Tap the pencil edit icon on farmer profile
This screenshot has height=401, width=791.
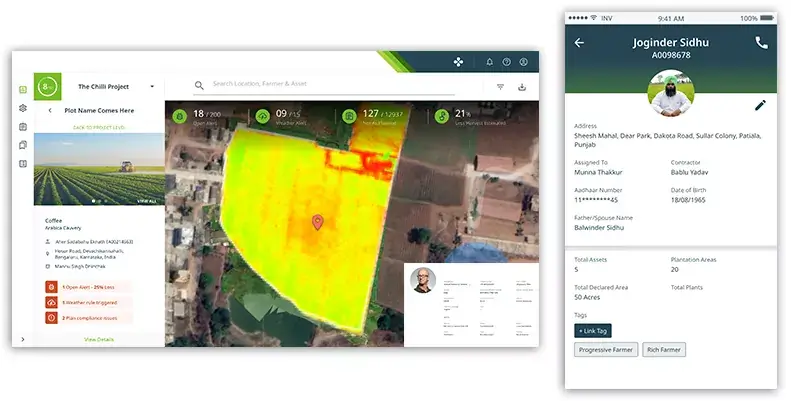click(x=760, y=105)
